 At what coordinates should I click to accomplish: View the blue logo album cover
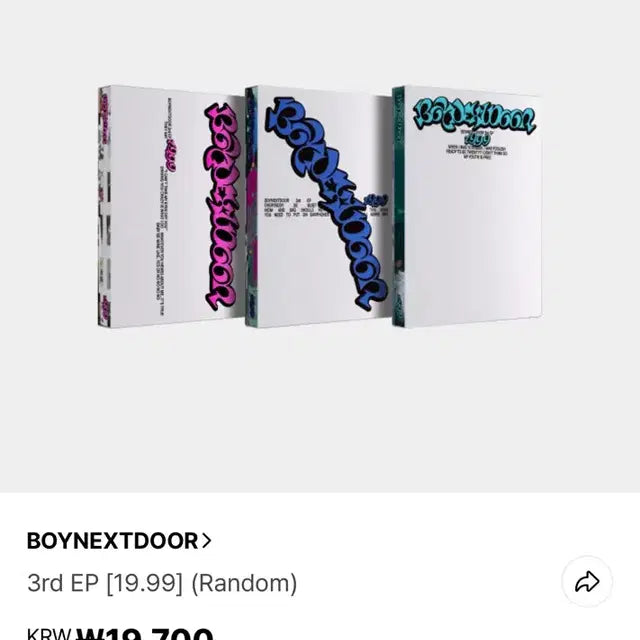click(318, 206)
